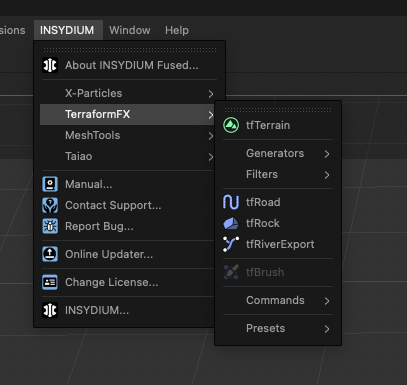Click the Online Updater upload icon
The height and width of the screenshot is (385, 407).
coord(50,254)
